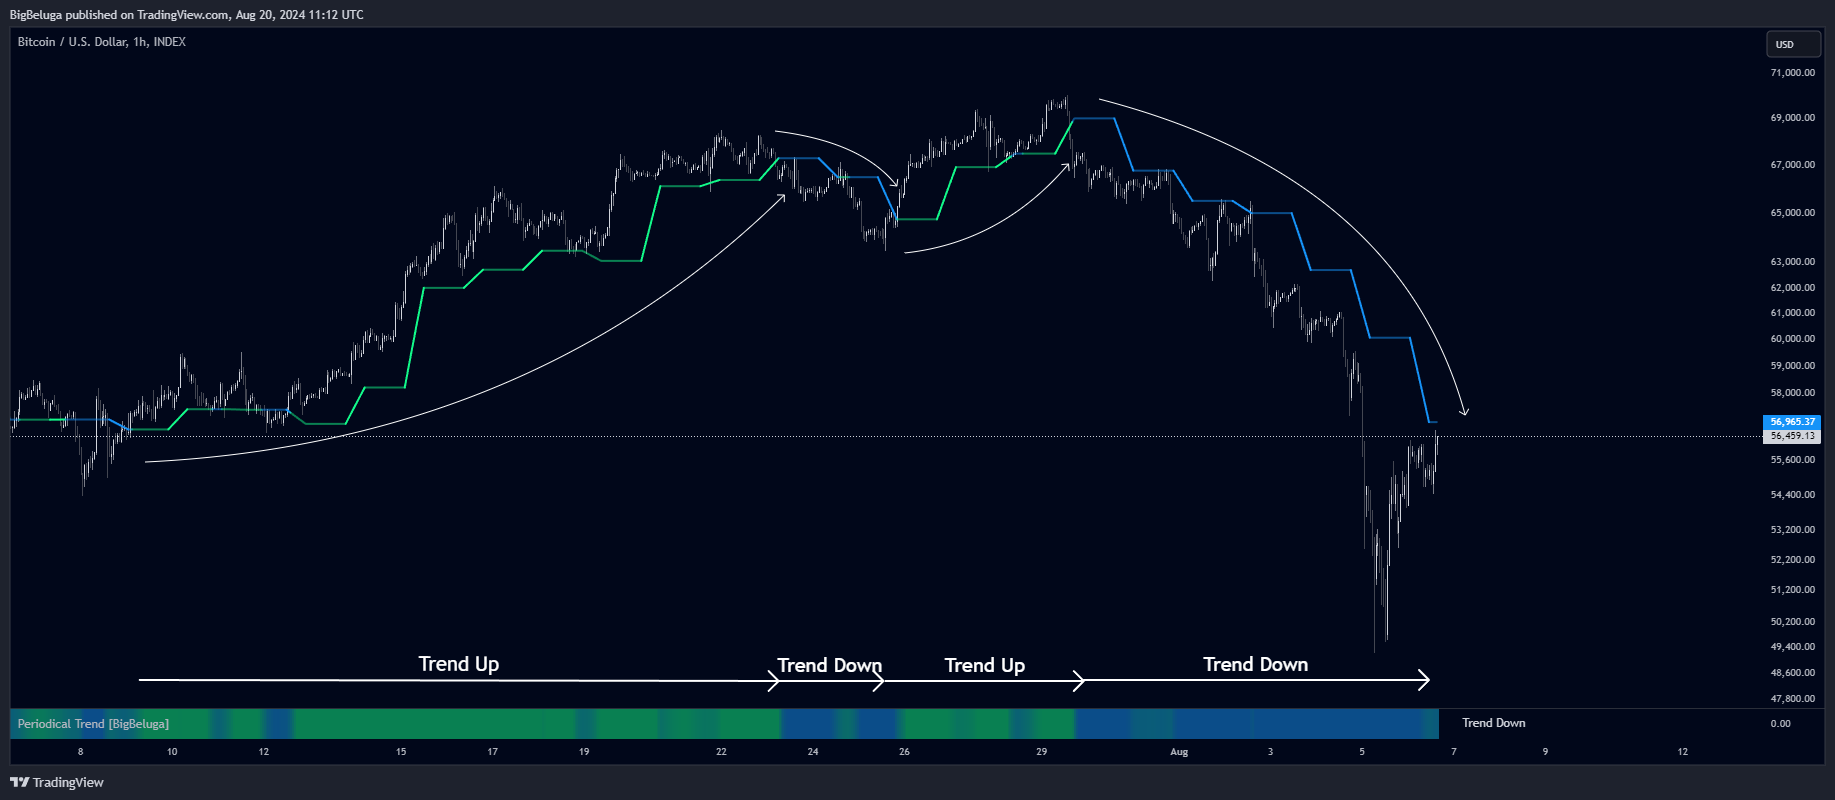The image size is (1835, 800).
Task: Click the BigBeluga published on TradingView.com header
Action: coord(187,15)
